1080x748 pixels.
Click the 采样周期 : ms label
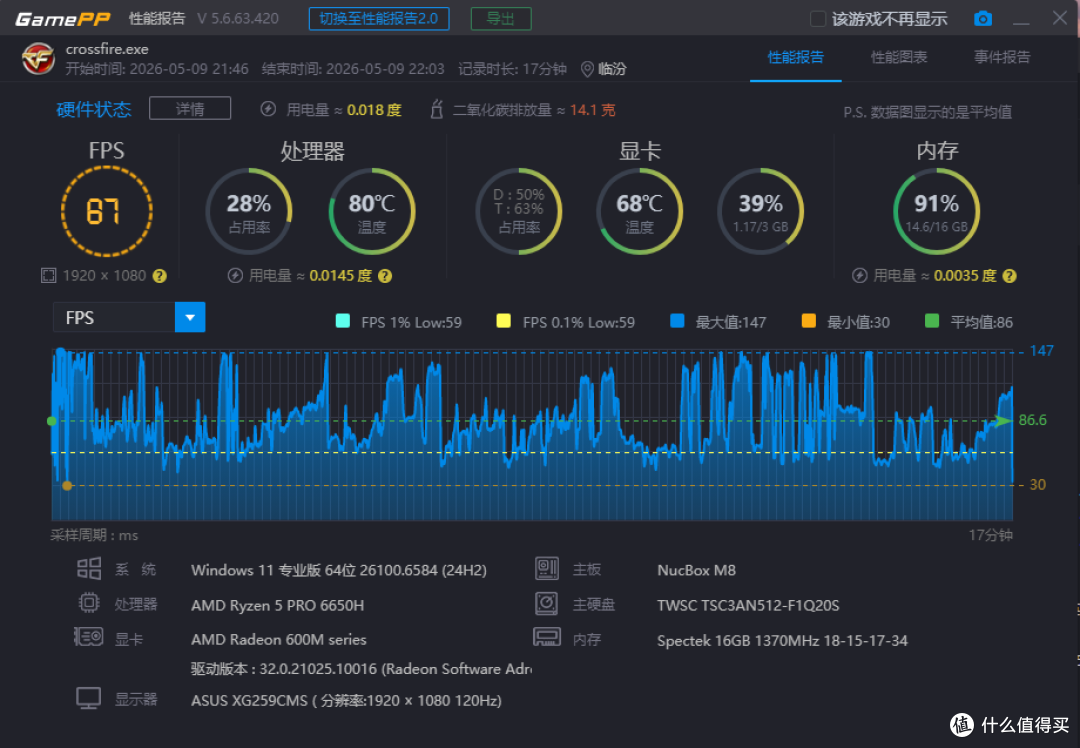[x=94, y=535]
